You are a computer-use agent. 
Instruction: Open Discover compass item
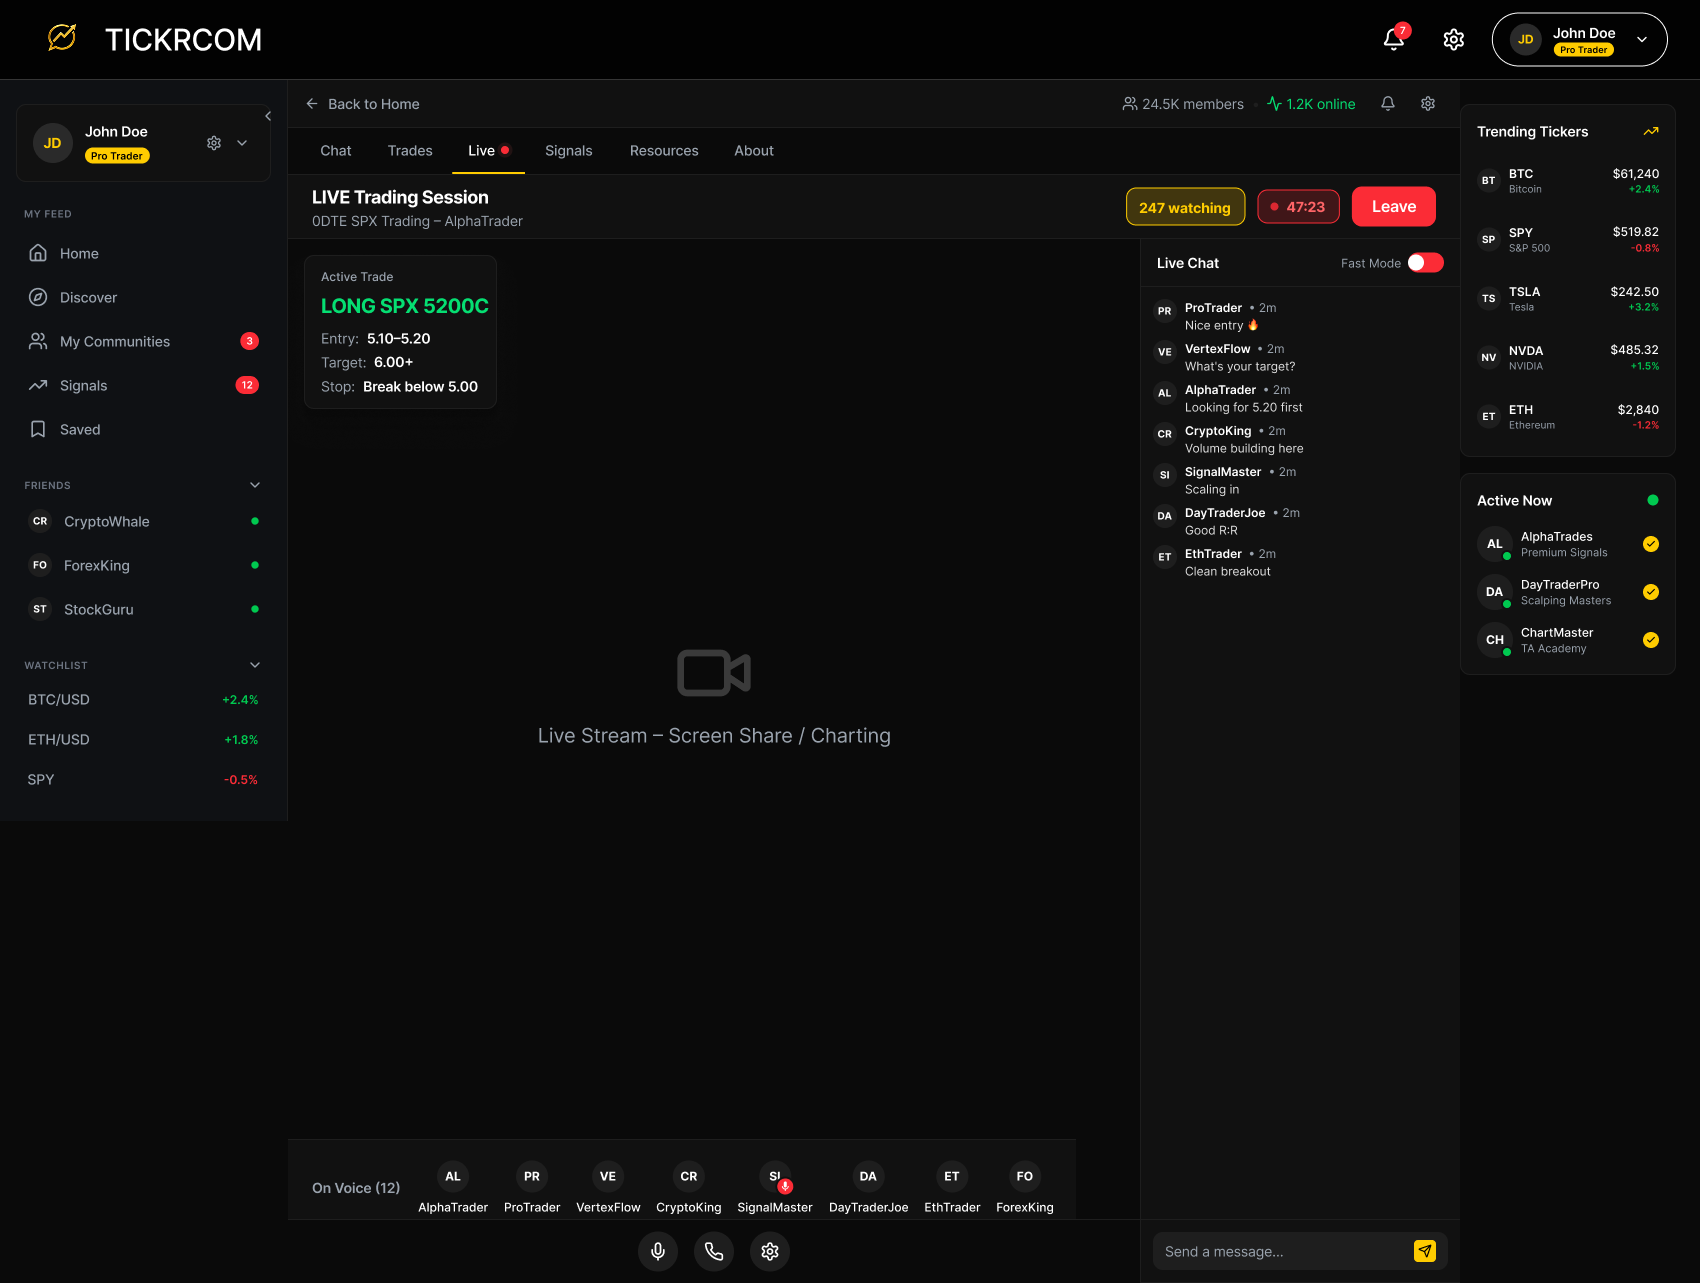(x=143, y=297)
